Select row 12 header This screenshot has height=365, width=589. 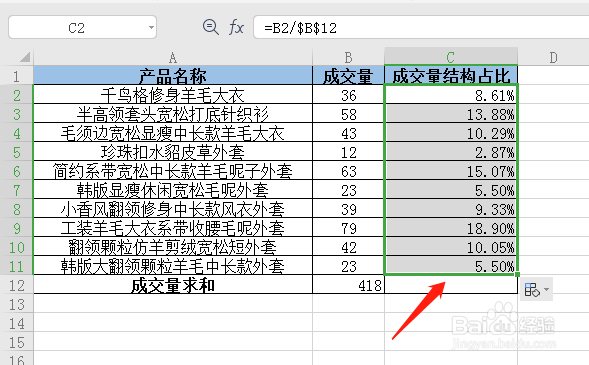(x=17, y=285)
